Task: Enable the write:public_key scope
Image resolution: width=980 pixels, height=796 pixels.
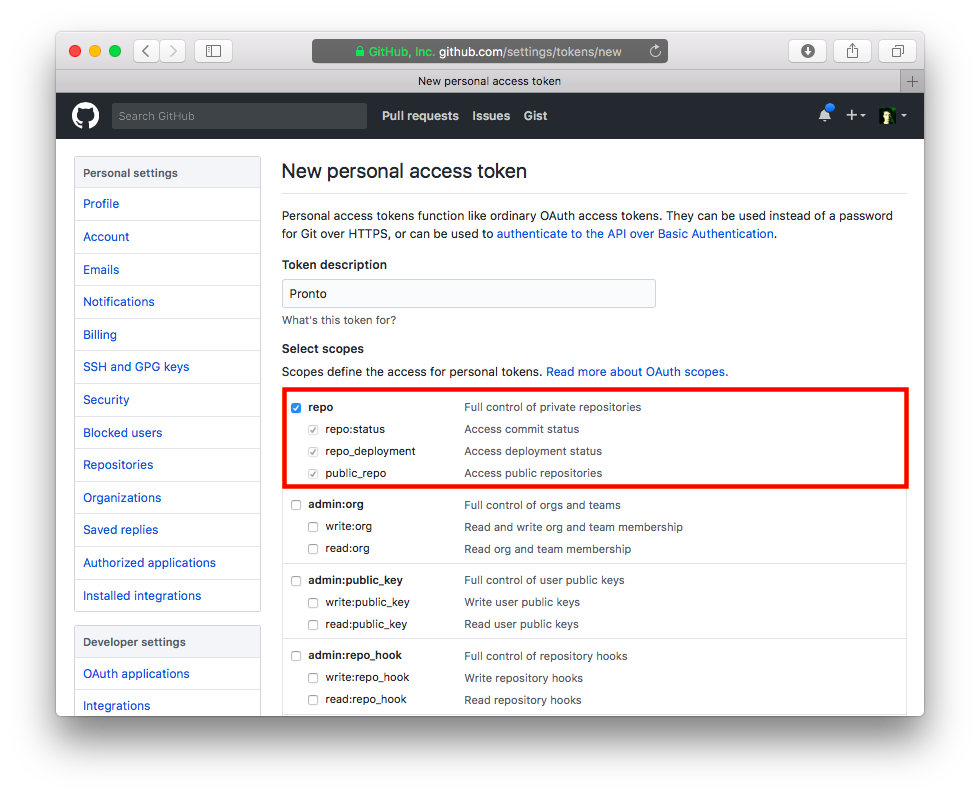Action: tap(313, 603)
